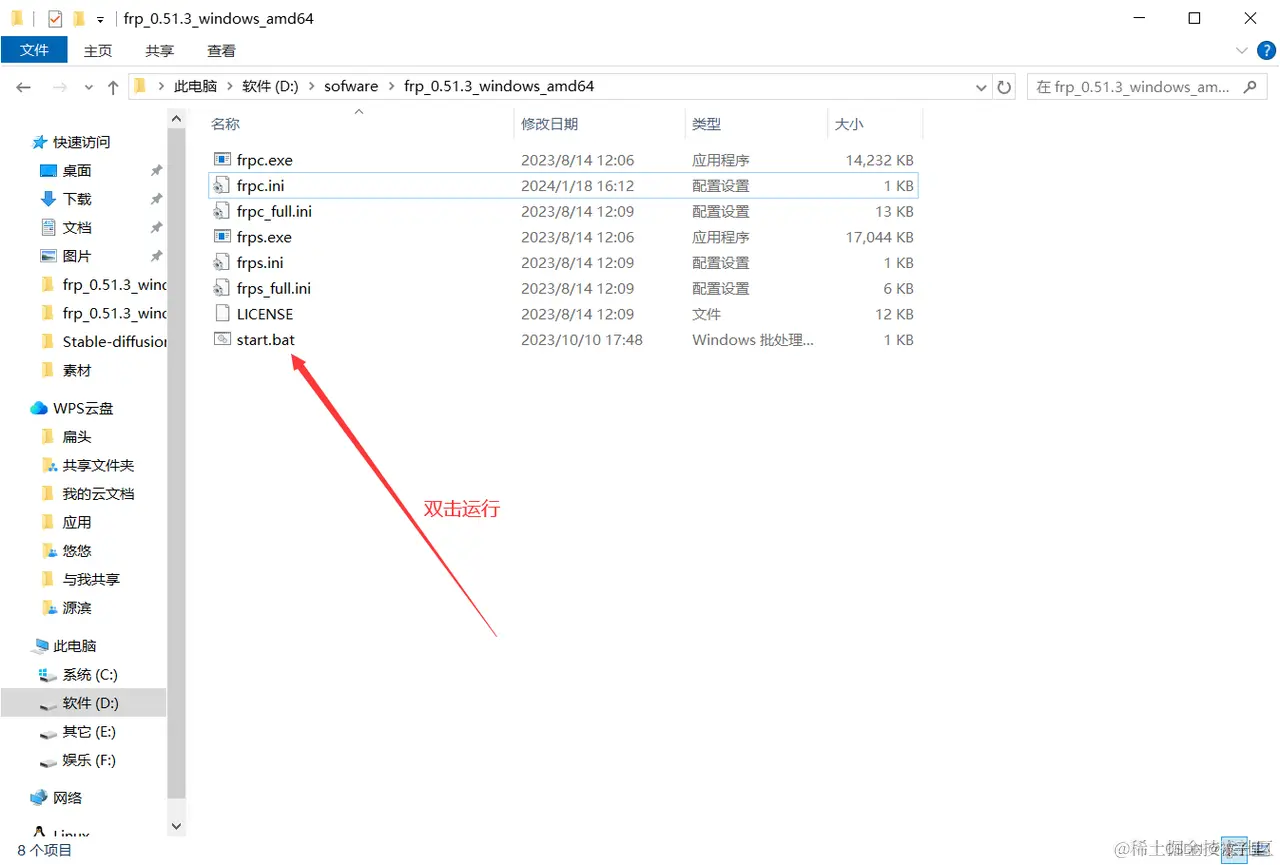The height and width of the screenshot is (865, 1280).
Task: Go back with the back arrow
Action: pyautogui.click(x=23, y=87)
